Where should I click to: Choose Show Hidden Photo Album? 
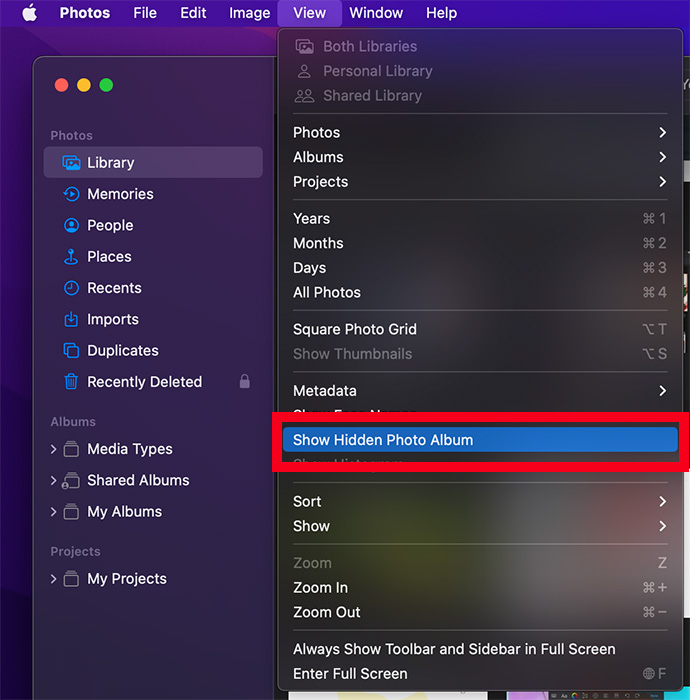[480, 440]
